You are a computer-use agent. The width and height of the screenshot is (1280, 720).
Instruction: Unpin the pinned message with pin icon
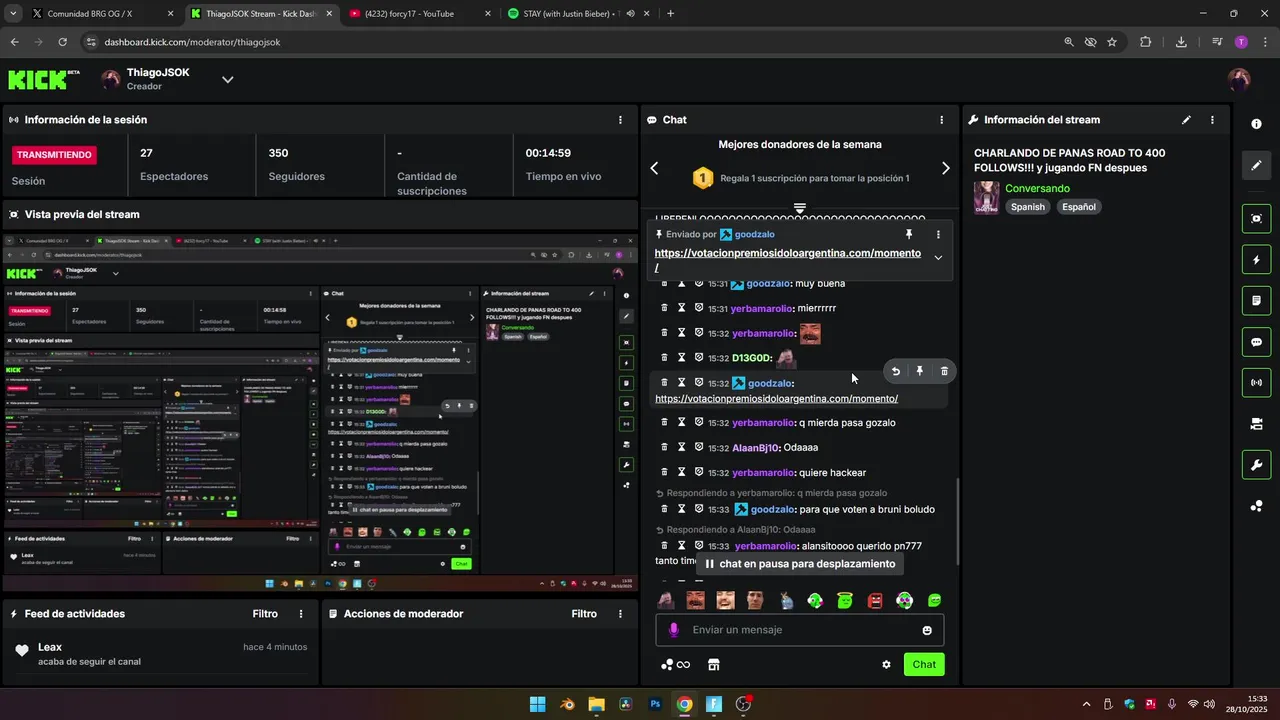coord(909,234)
